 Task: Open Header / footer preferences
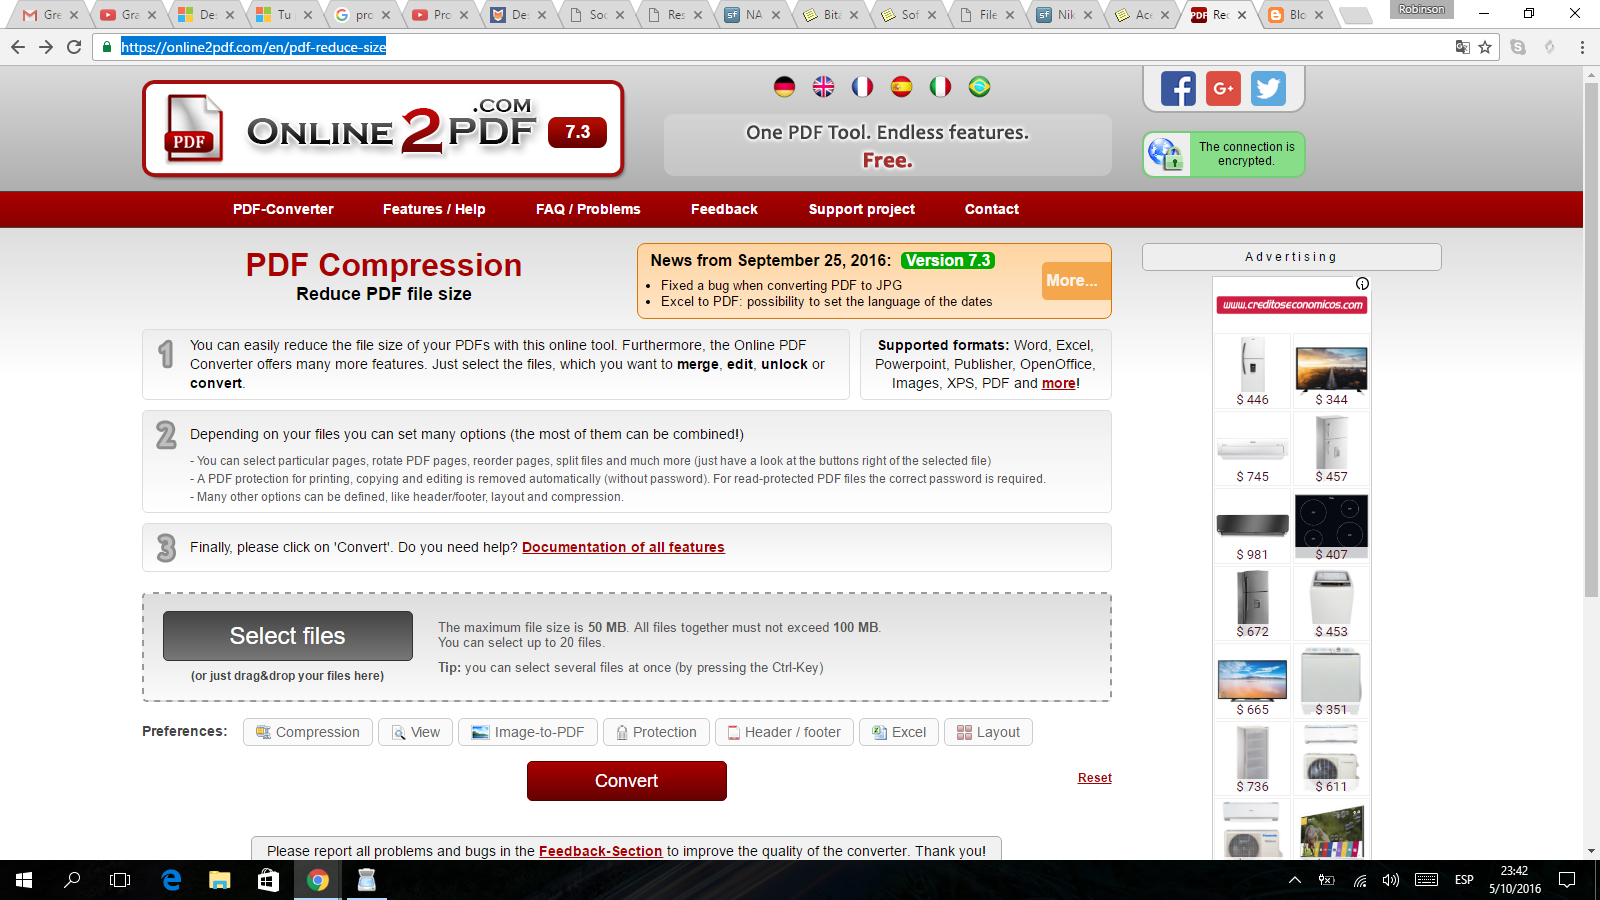point(785,732)
